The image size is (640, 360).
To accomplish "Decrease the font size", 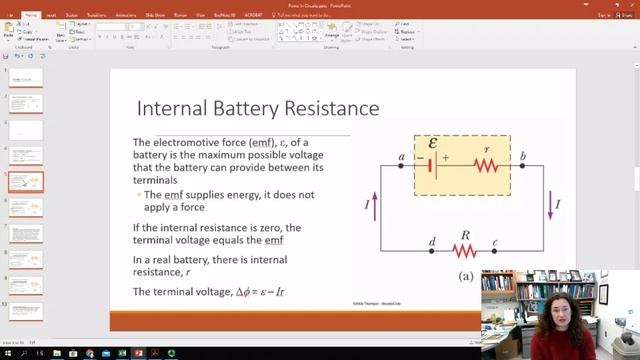I will tap(156, 27).
